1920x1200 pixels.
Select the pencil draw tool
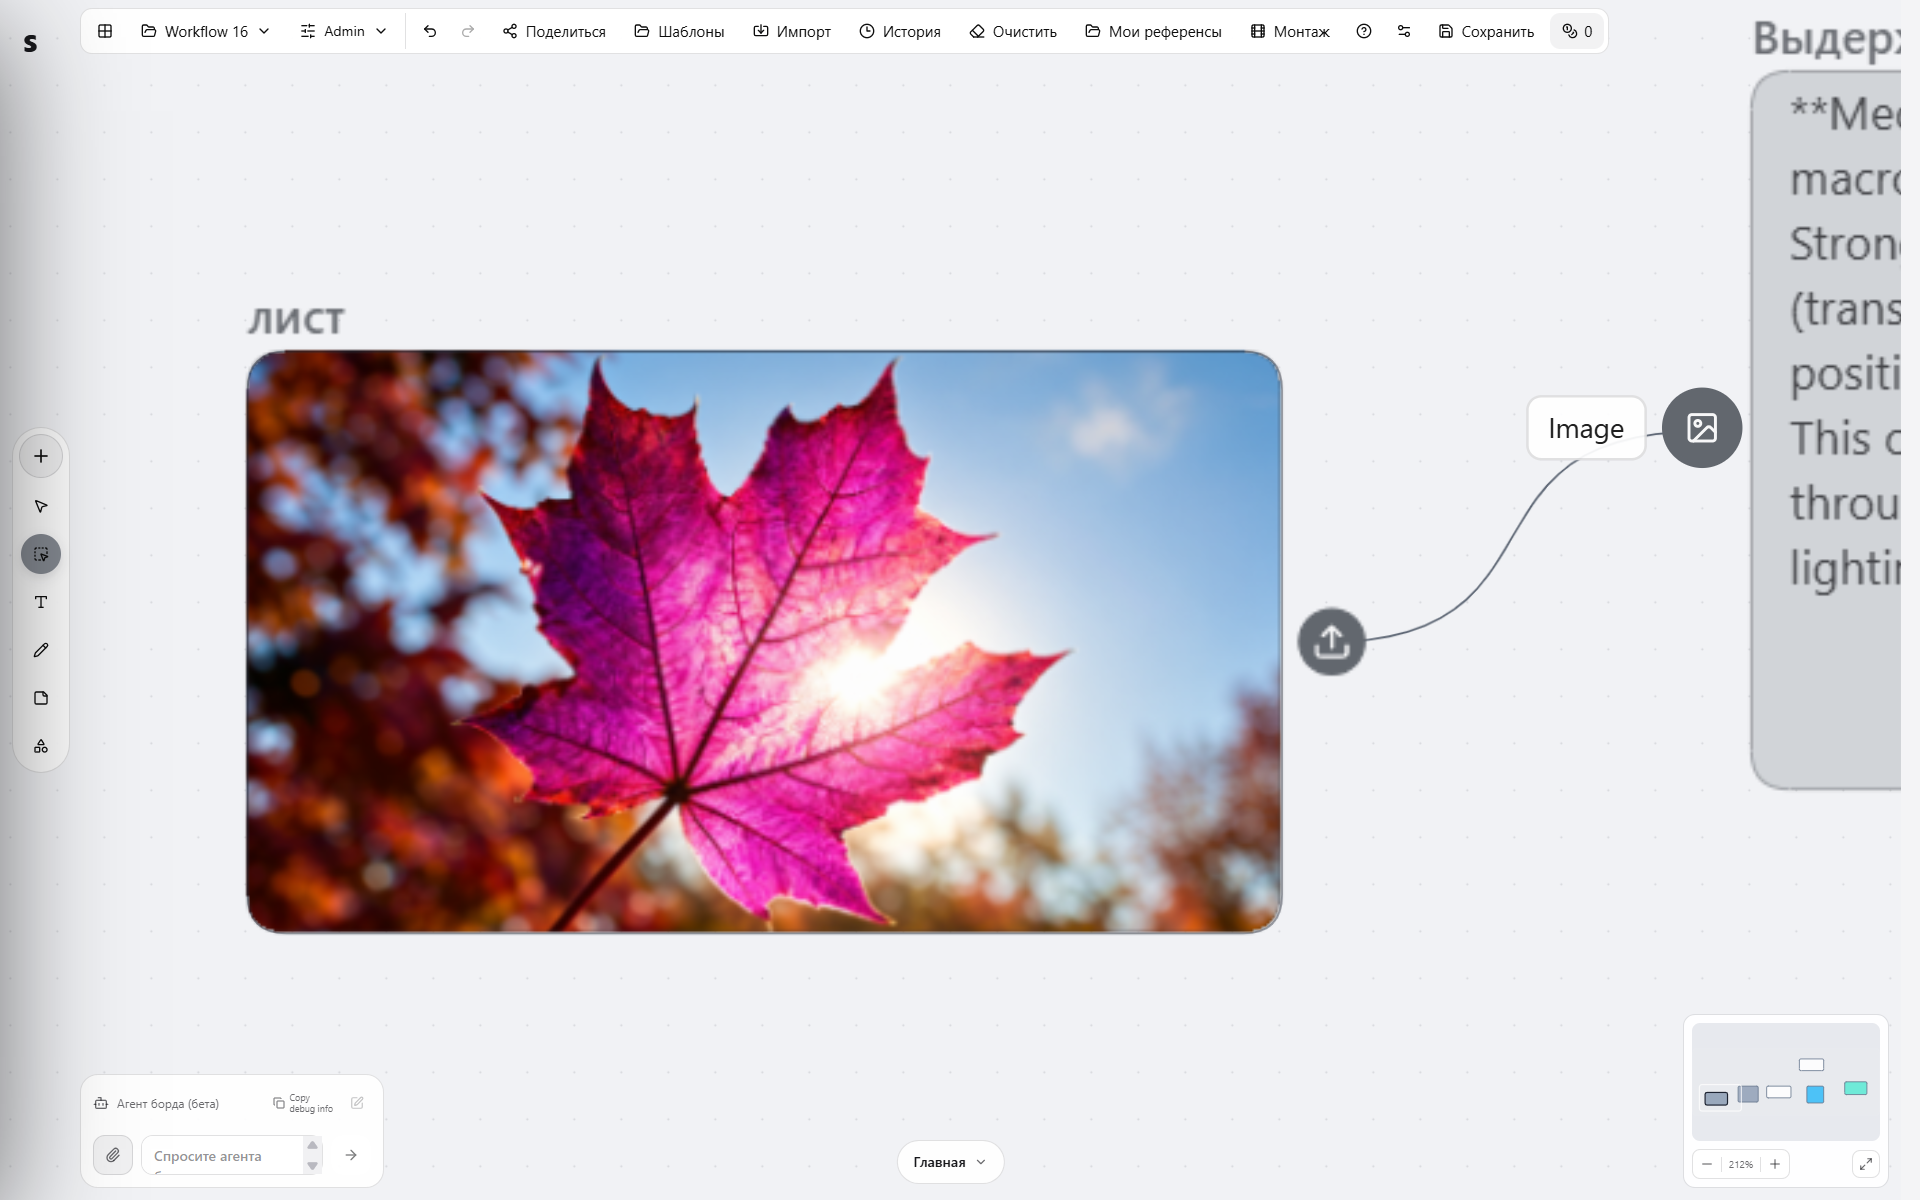point(41,650)
